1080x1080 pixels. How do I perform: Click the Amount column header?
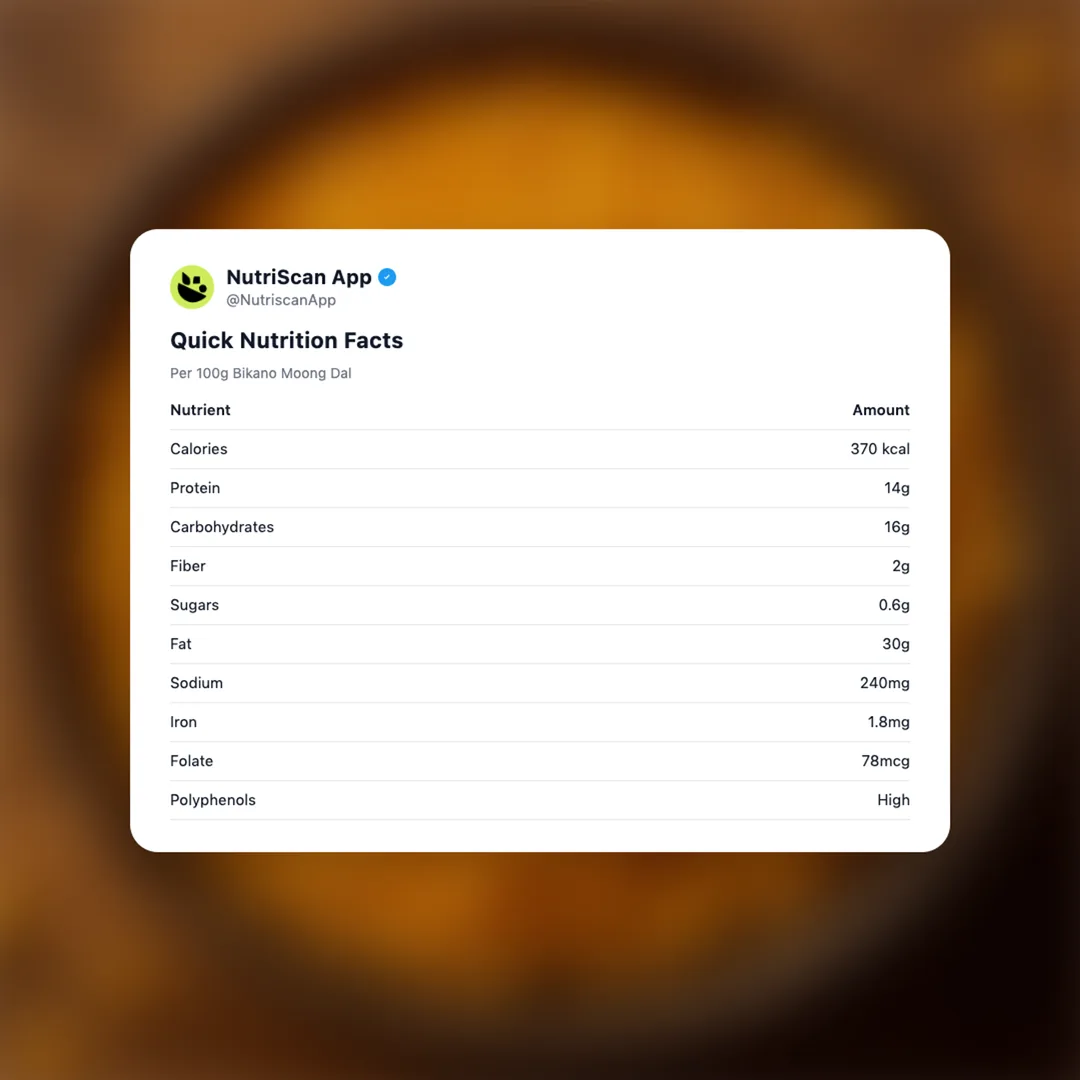pos(881,410)
